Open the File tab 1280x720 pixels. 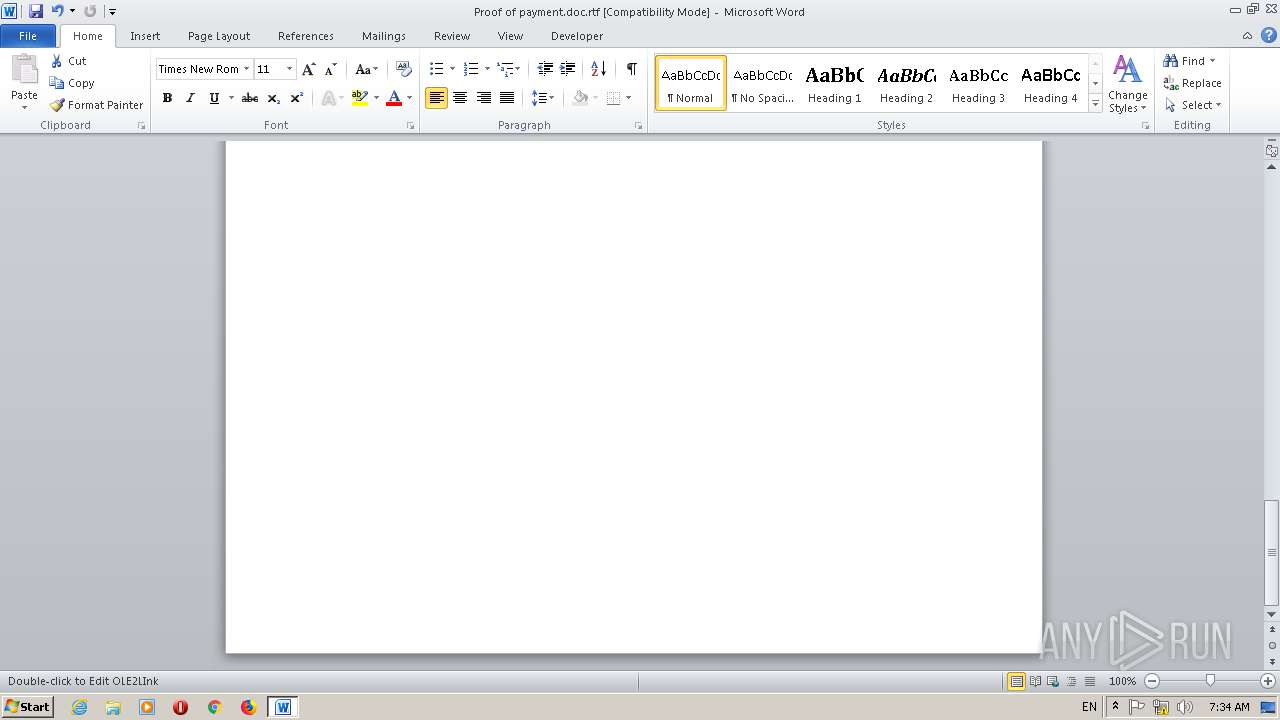[28, 36]
